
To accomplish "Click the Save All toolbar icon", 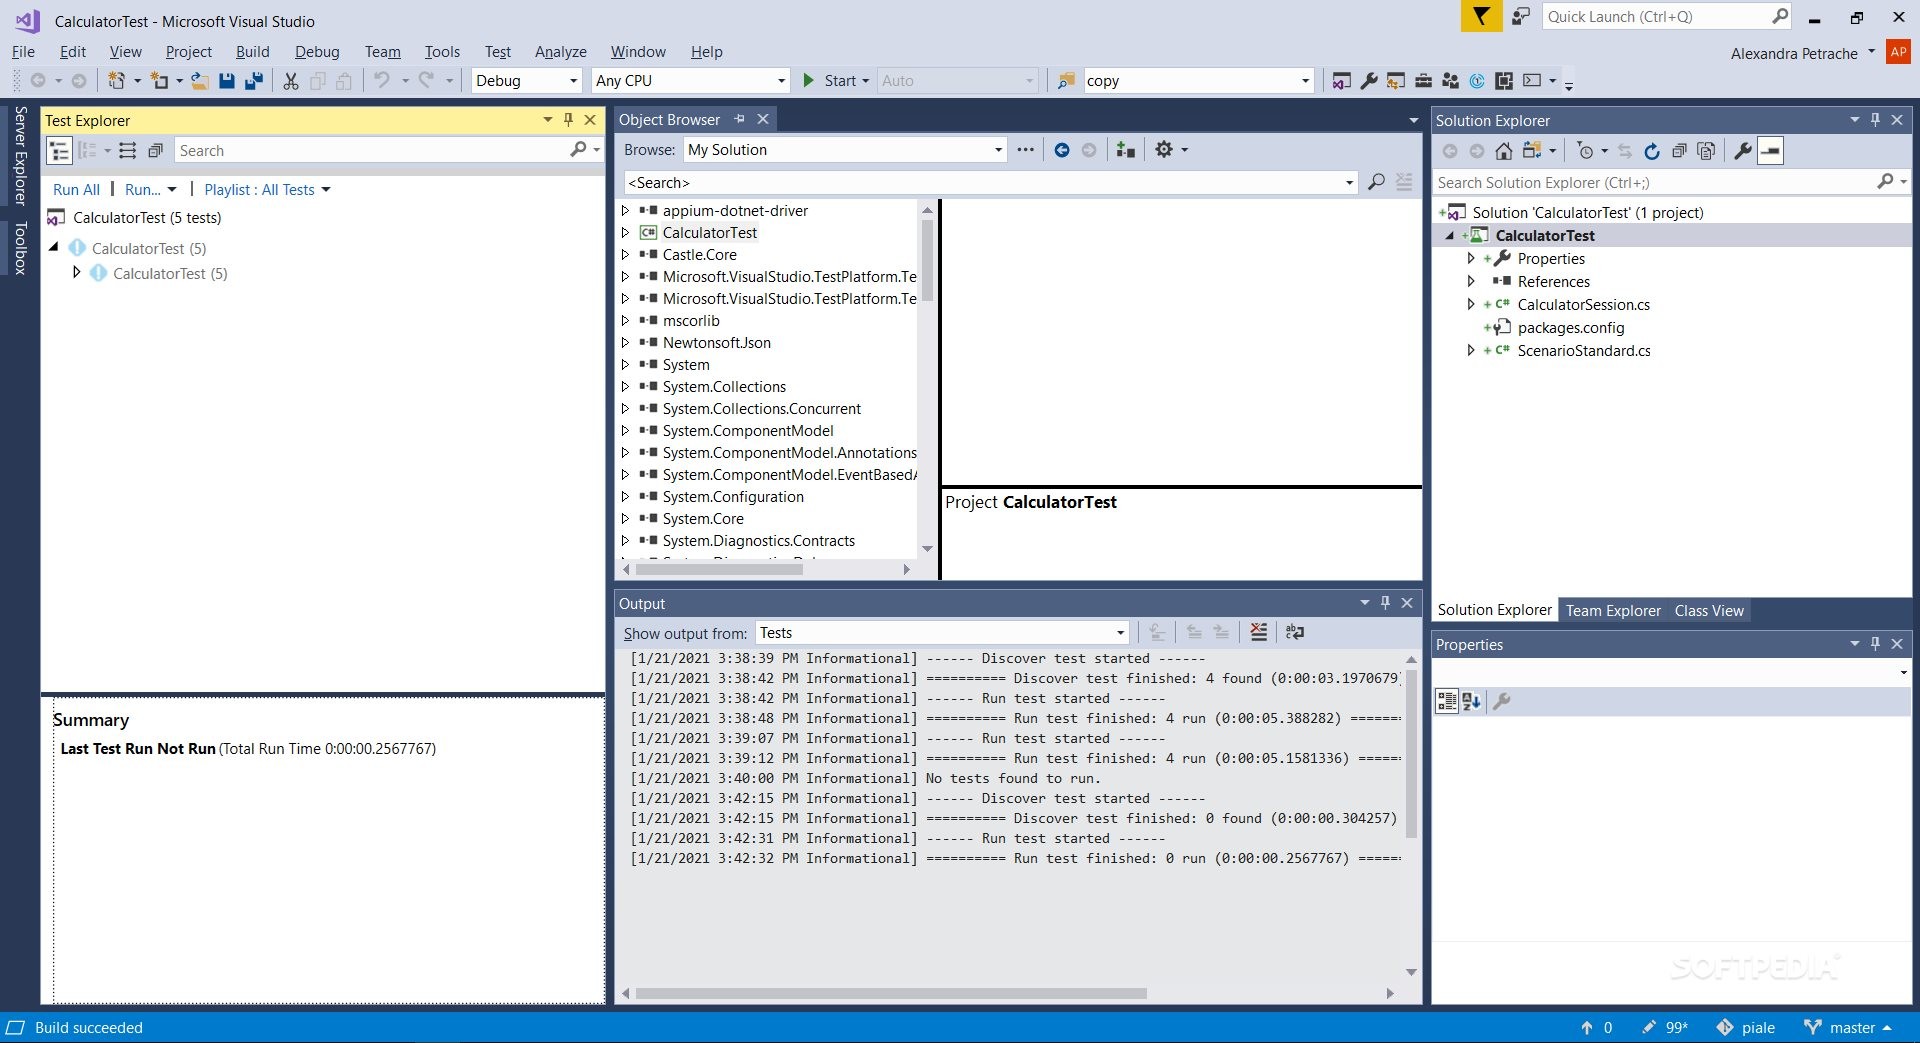I will pos(254,81).
